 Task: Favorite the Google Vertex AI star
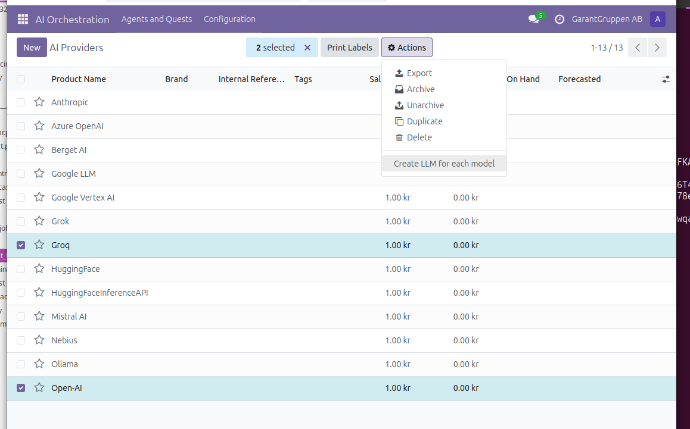click(39, 197)
